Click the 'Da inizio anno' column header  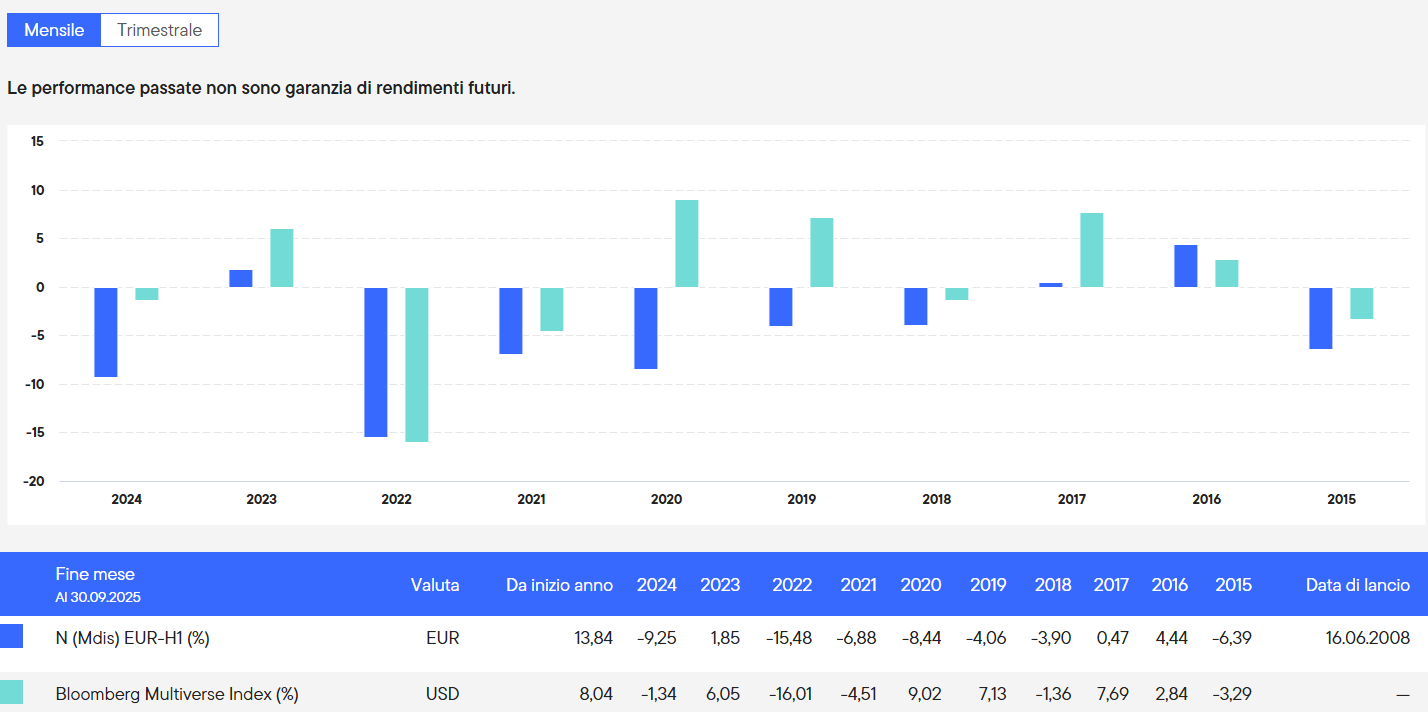coord(559,585)
